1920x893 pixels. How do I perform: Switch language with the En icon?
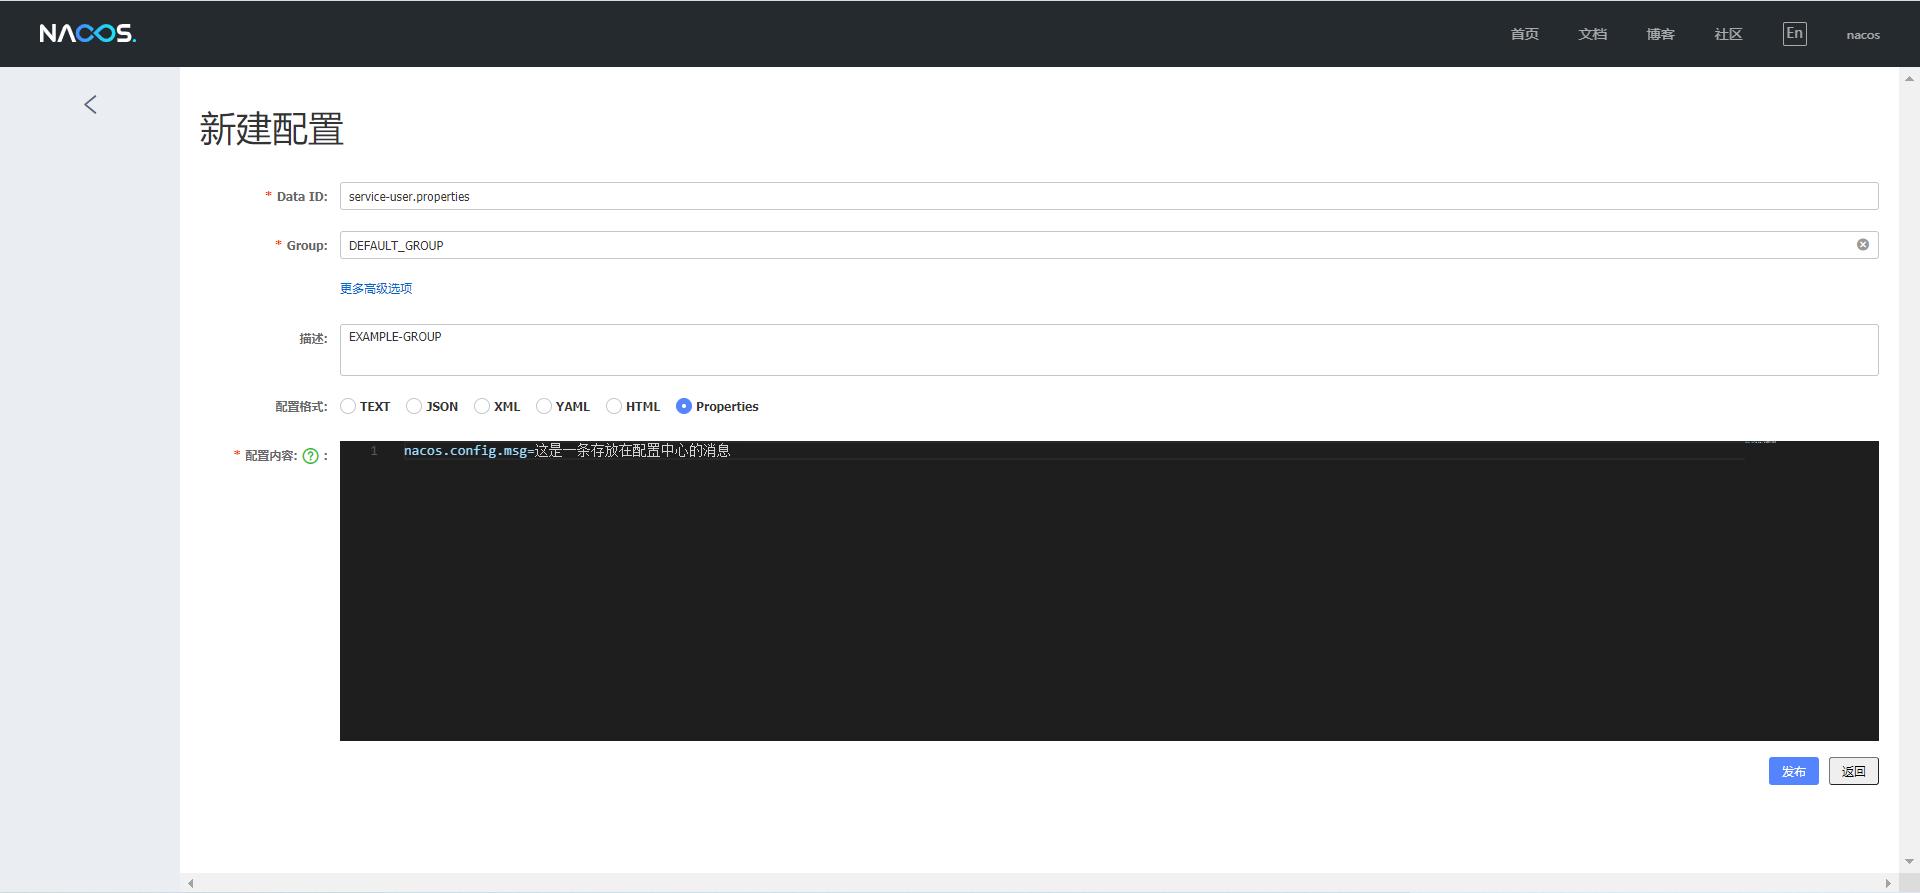point(1795,34)
